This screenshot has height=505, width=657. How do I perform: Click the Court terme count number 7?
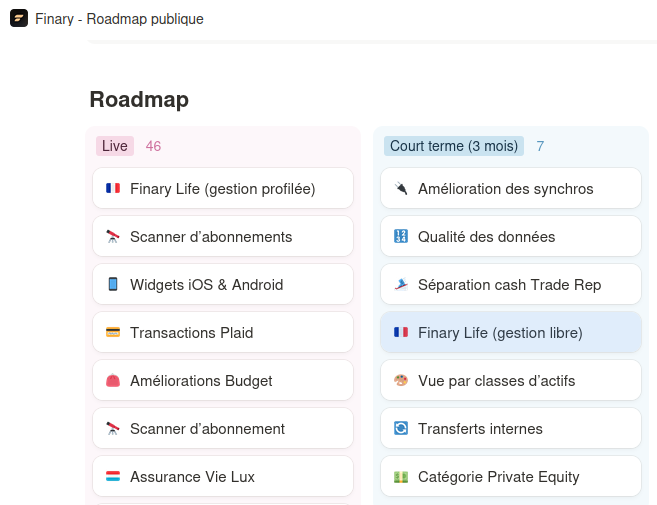click(540, 146)
